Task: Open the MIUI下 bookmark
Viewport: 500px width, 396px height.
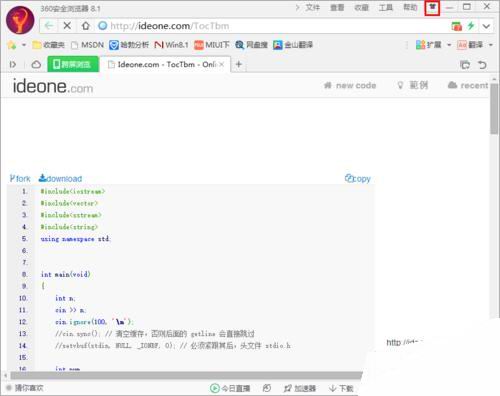Action: coord(212,45)
